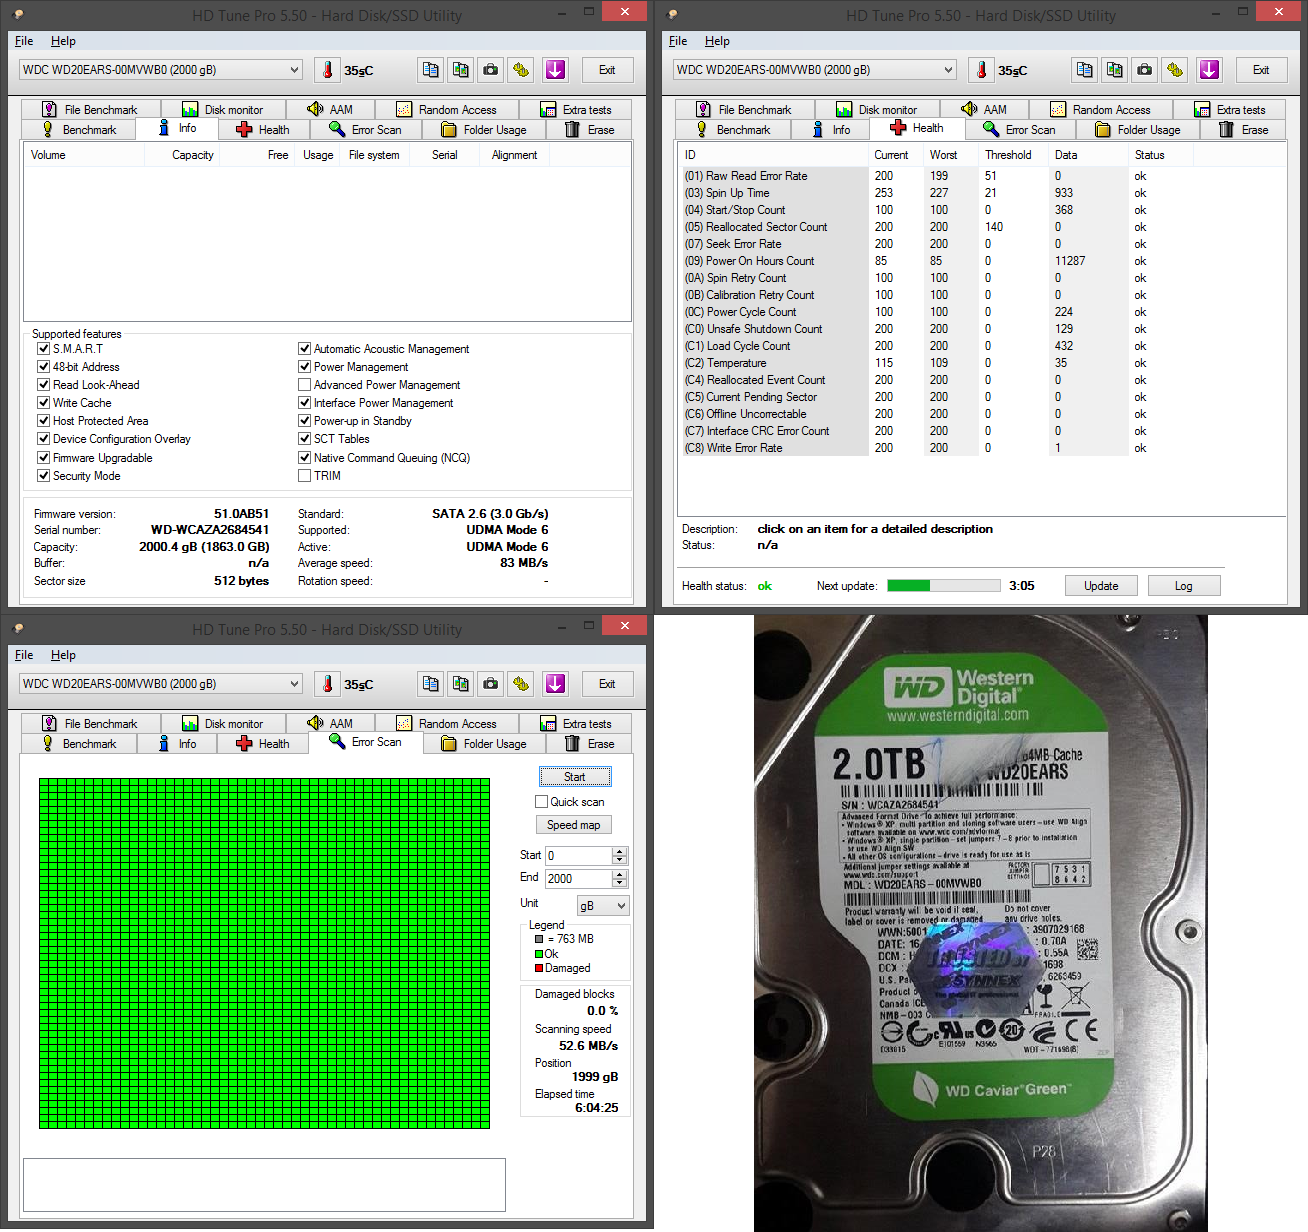
Task: Open the File menu in the Health window
Action: click(x=678, y=41)
